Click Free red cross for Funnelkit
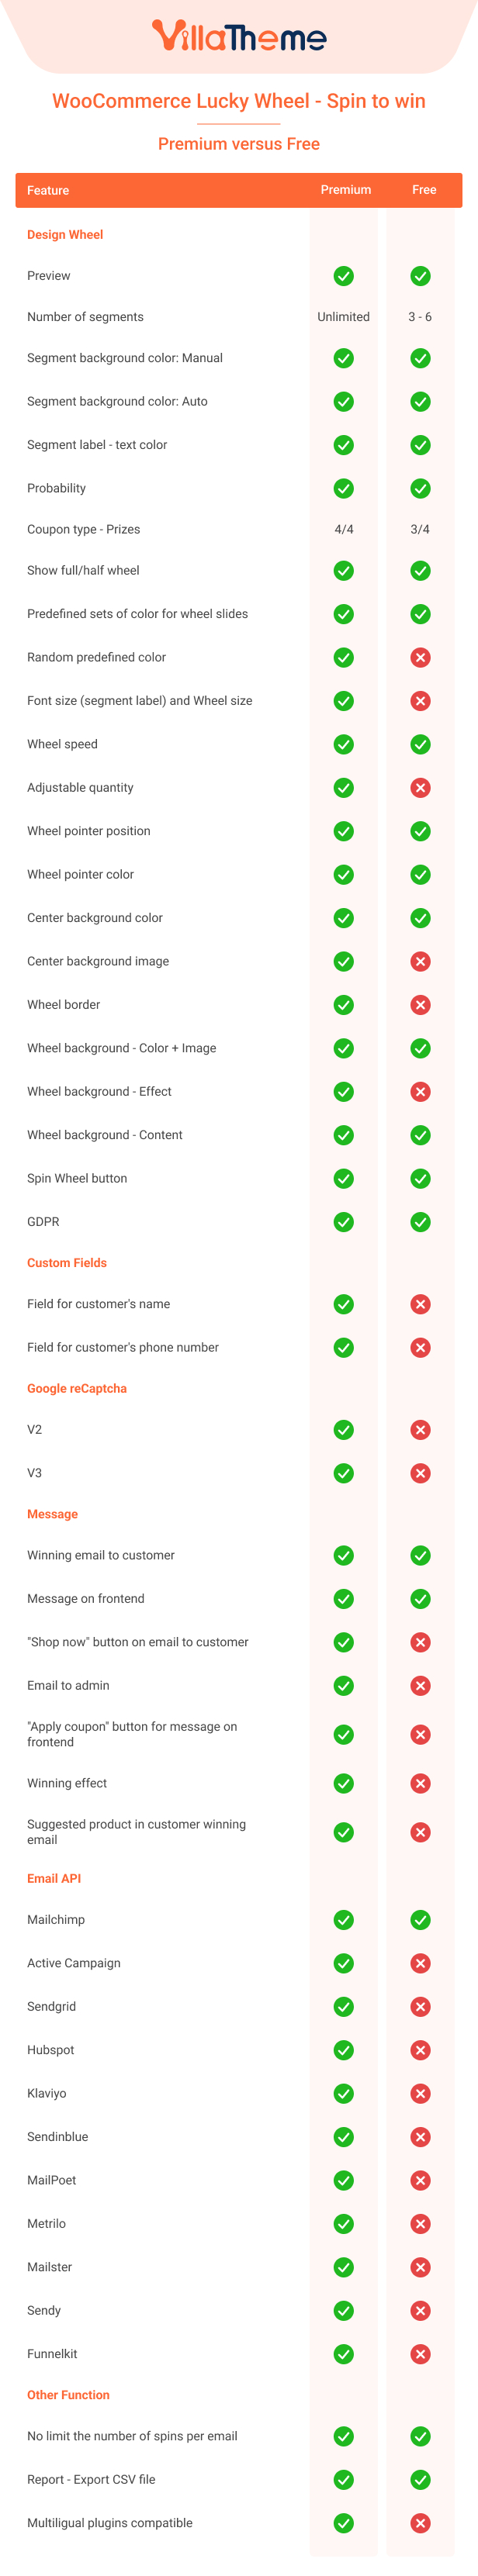This screenshot has height=2576, width=478. 421,2354
